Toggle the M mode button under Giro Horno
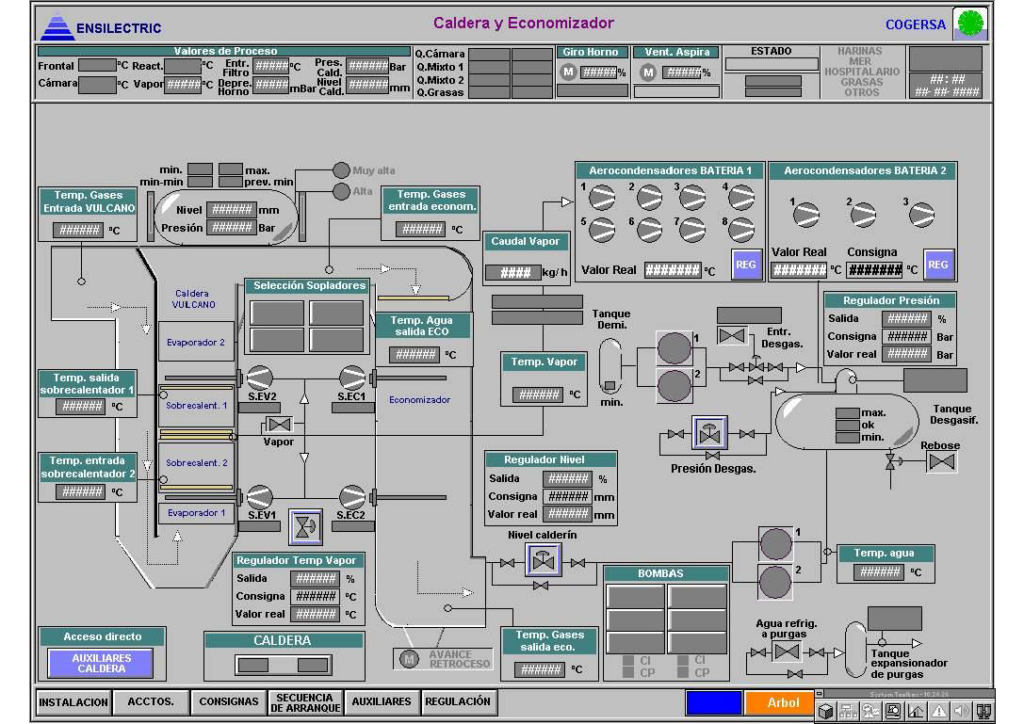Viewport: 1024px width, 724px height. click(x=568, y=72)
